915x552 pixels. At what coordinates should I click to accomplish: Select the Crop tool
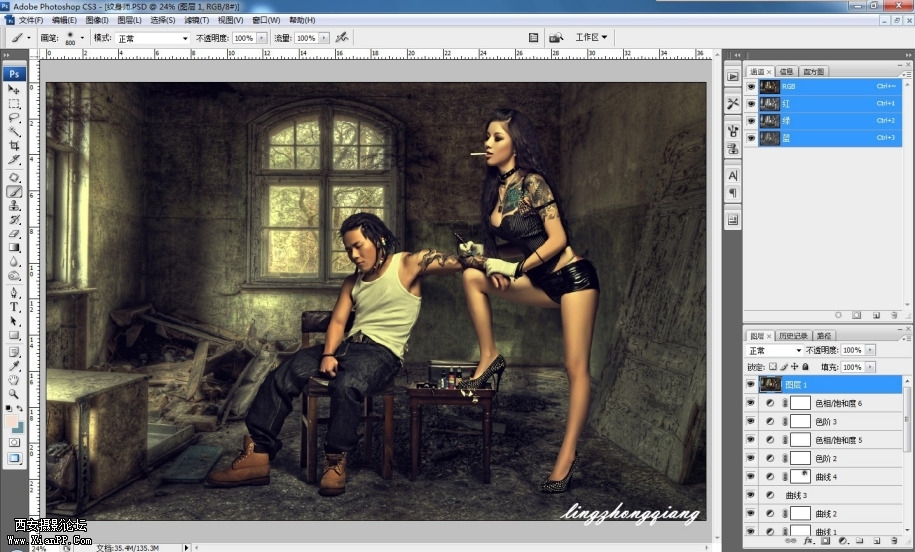(x=14, y=146)
